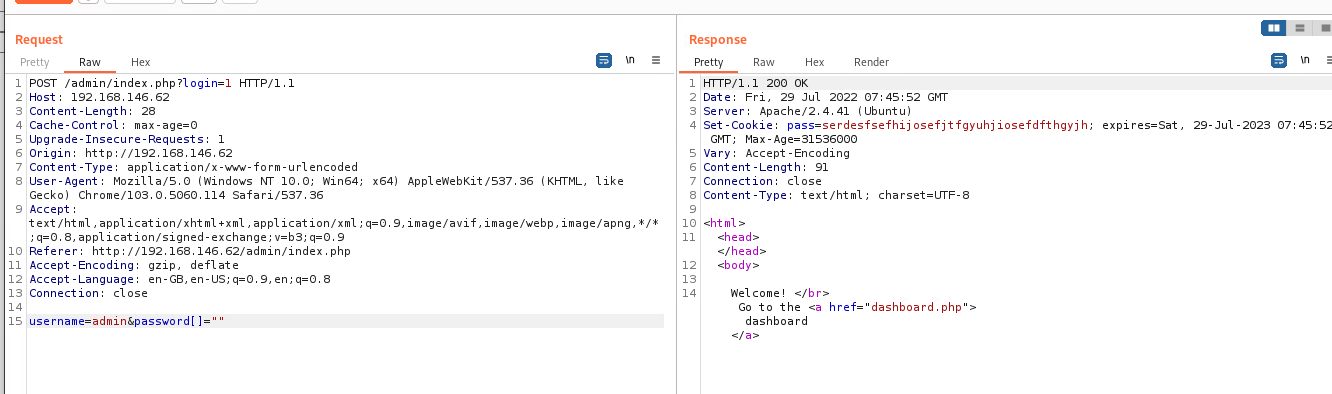Screen dimensions: 1332x394
Task: Click the Content-Length: 28 request header
Action: click(x=92, y=111)
